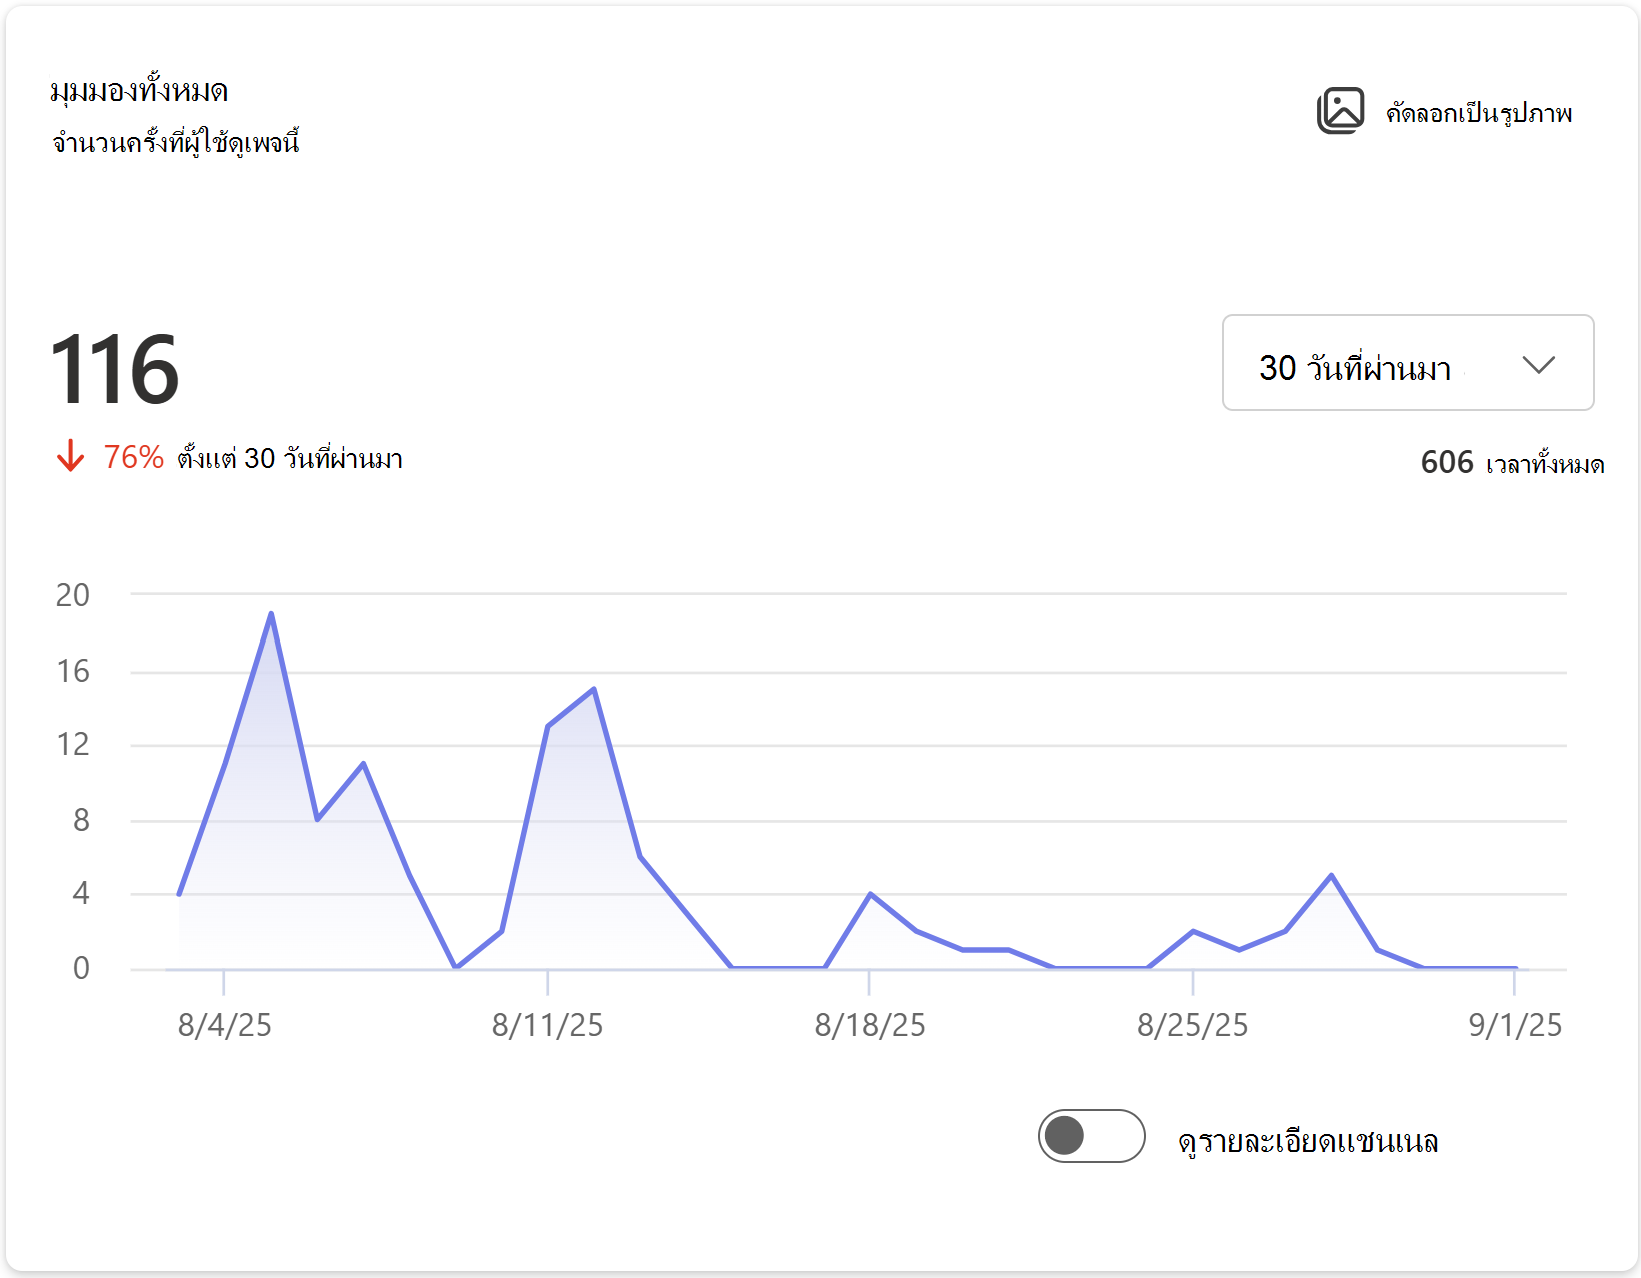Click the ตั้งแต่ 30 วันที่ผ่านมา comparison text
Image resolution: width=1641 pixels, height=1278 pixels.
pyautogui.click(x=290, y=458)
